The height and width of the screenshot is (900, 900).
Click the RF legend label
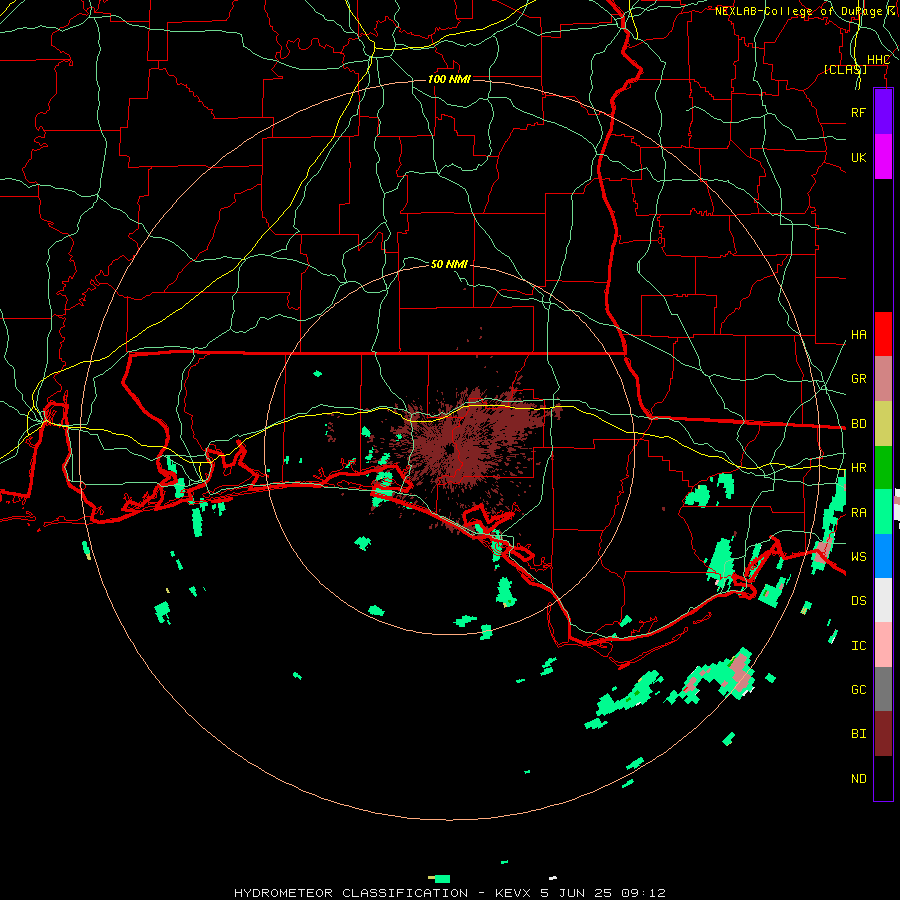[x=858, y=112]
